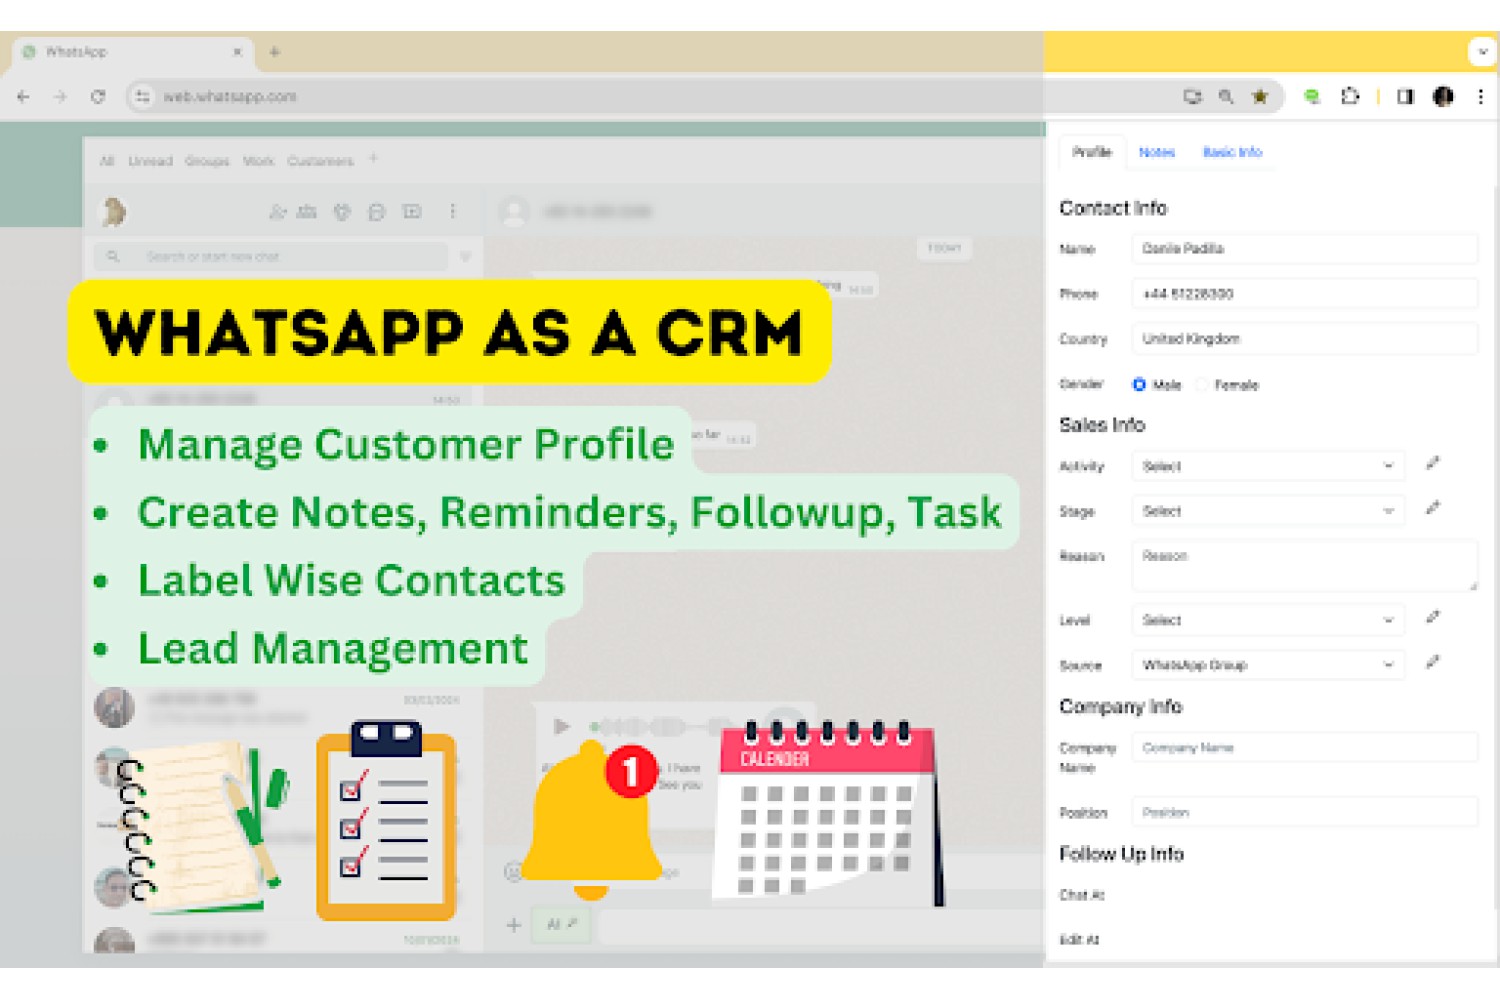Select the Male gender radio button
This screenshot has width=1500, height=1000.
(1139, 385)
